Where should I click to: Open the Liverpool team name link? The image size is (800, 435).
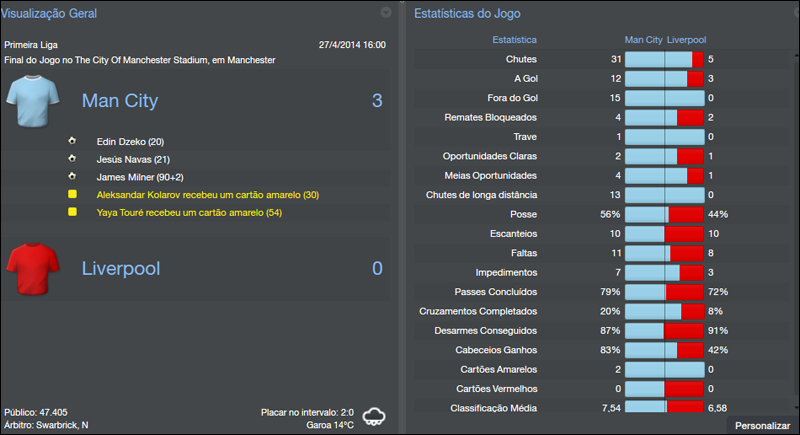pos(120,268)
